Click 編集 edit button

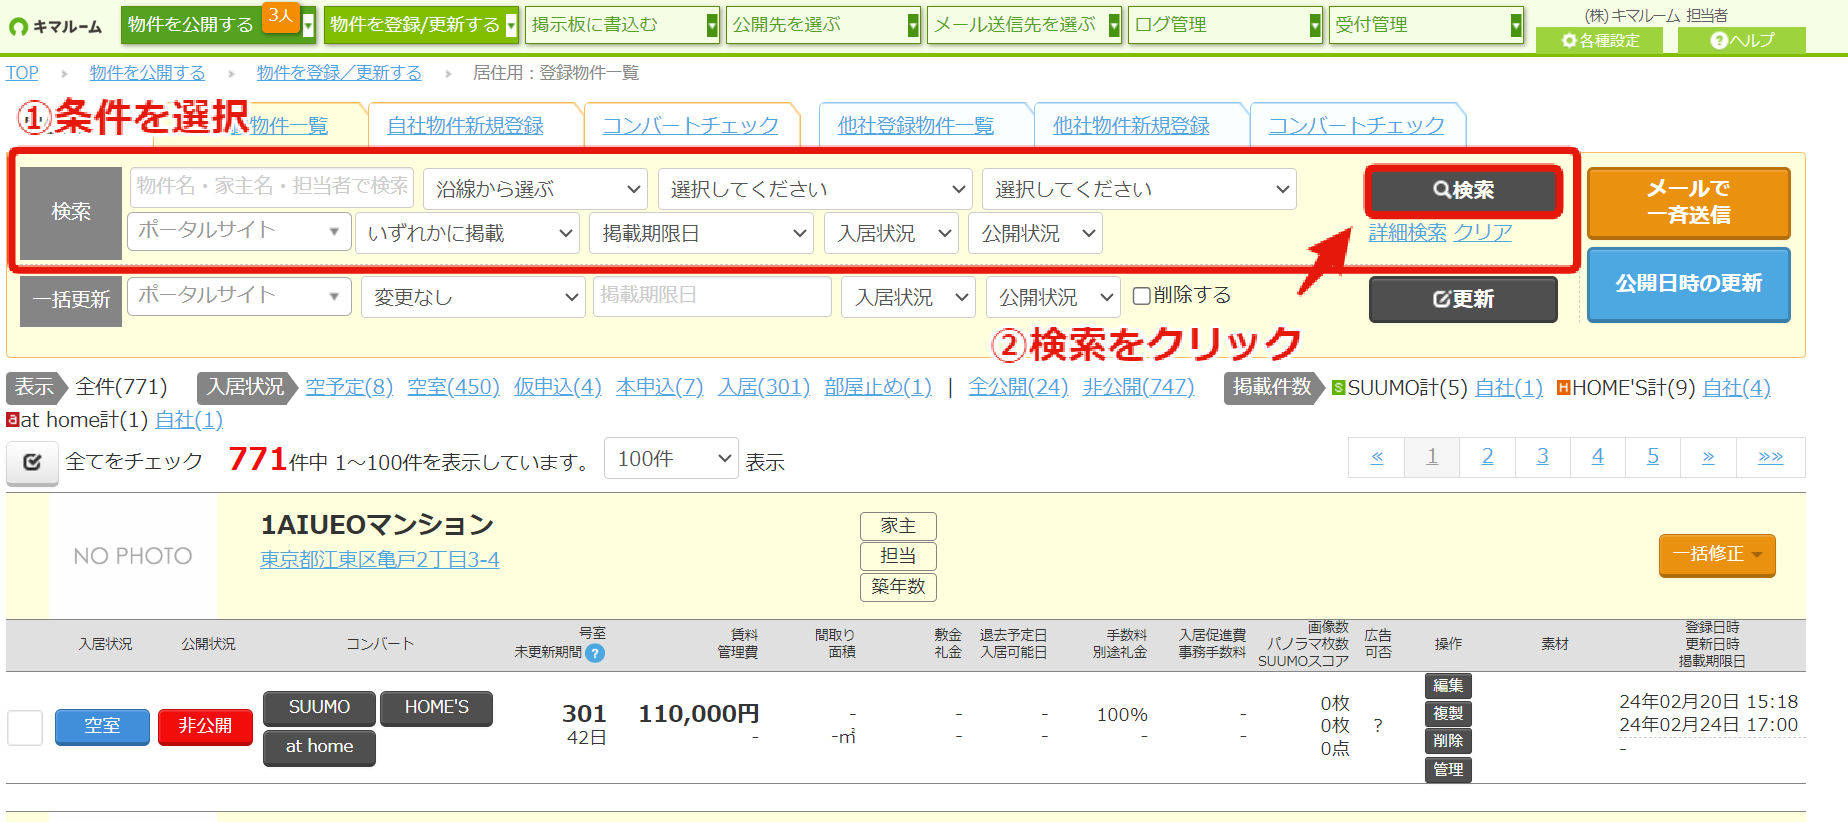pyautogui.click(x=1448, y=686)
